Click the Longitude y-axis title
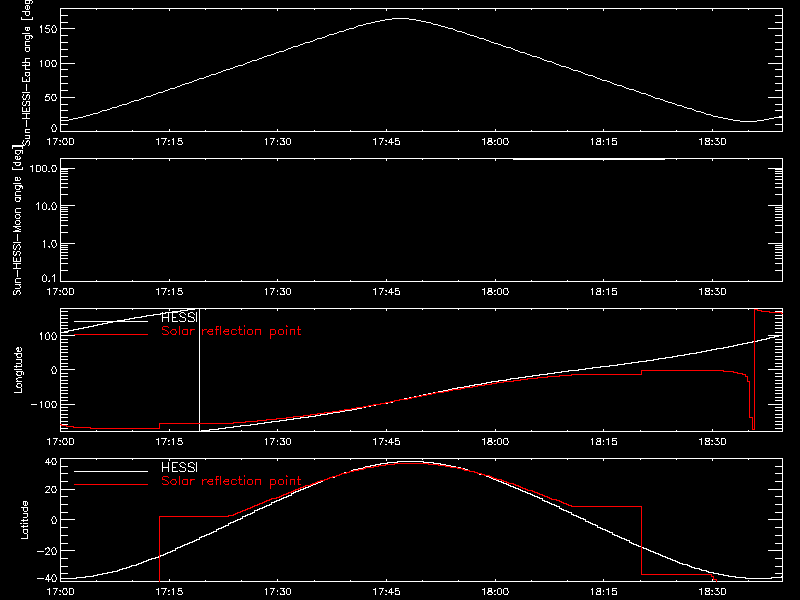The width and height of the screenshot is (800, 600). (18, 370)
